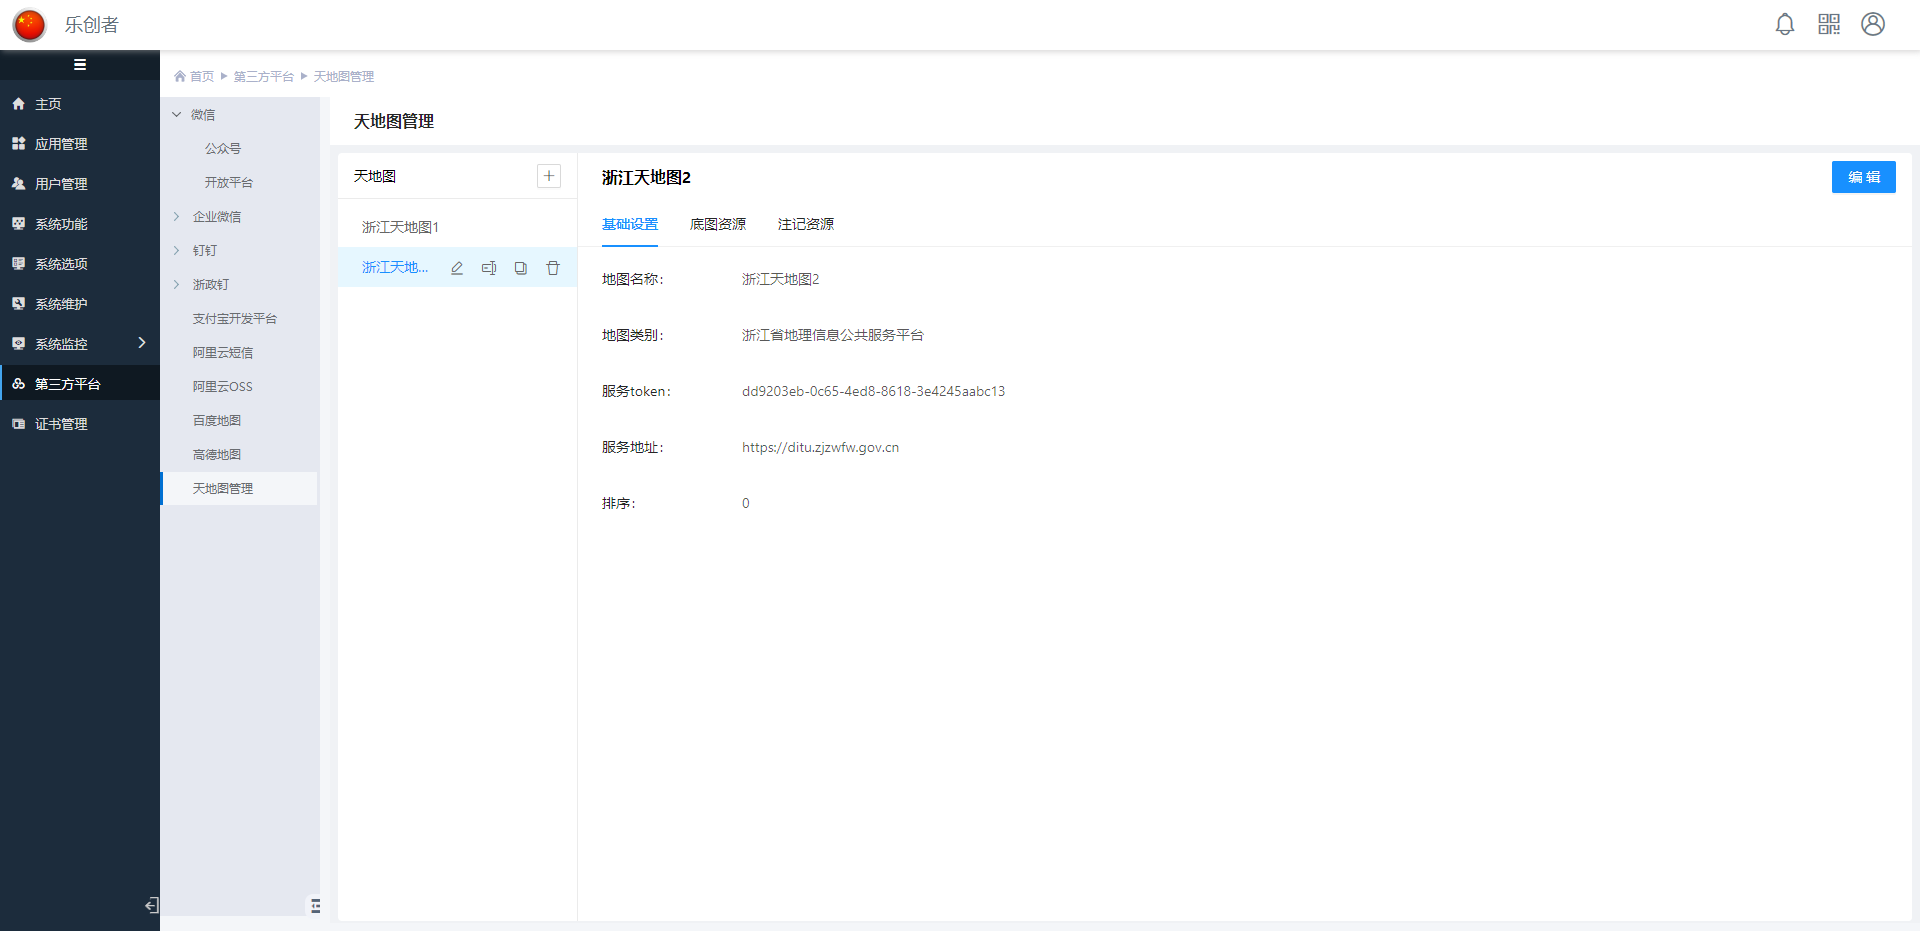This screenshot has height=931, width=1920.
Task: Collapse the 微信 tree group
Action: [x=177, y=115]
